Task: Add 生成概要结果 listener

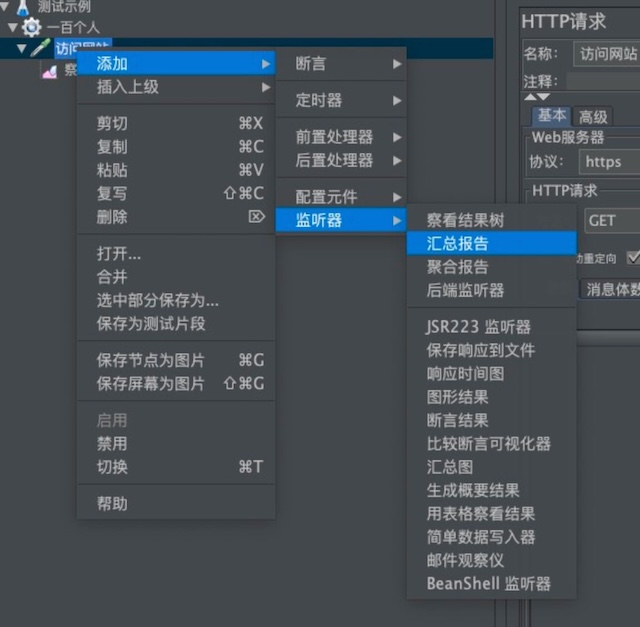Action: coord(492,490)
